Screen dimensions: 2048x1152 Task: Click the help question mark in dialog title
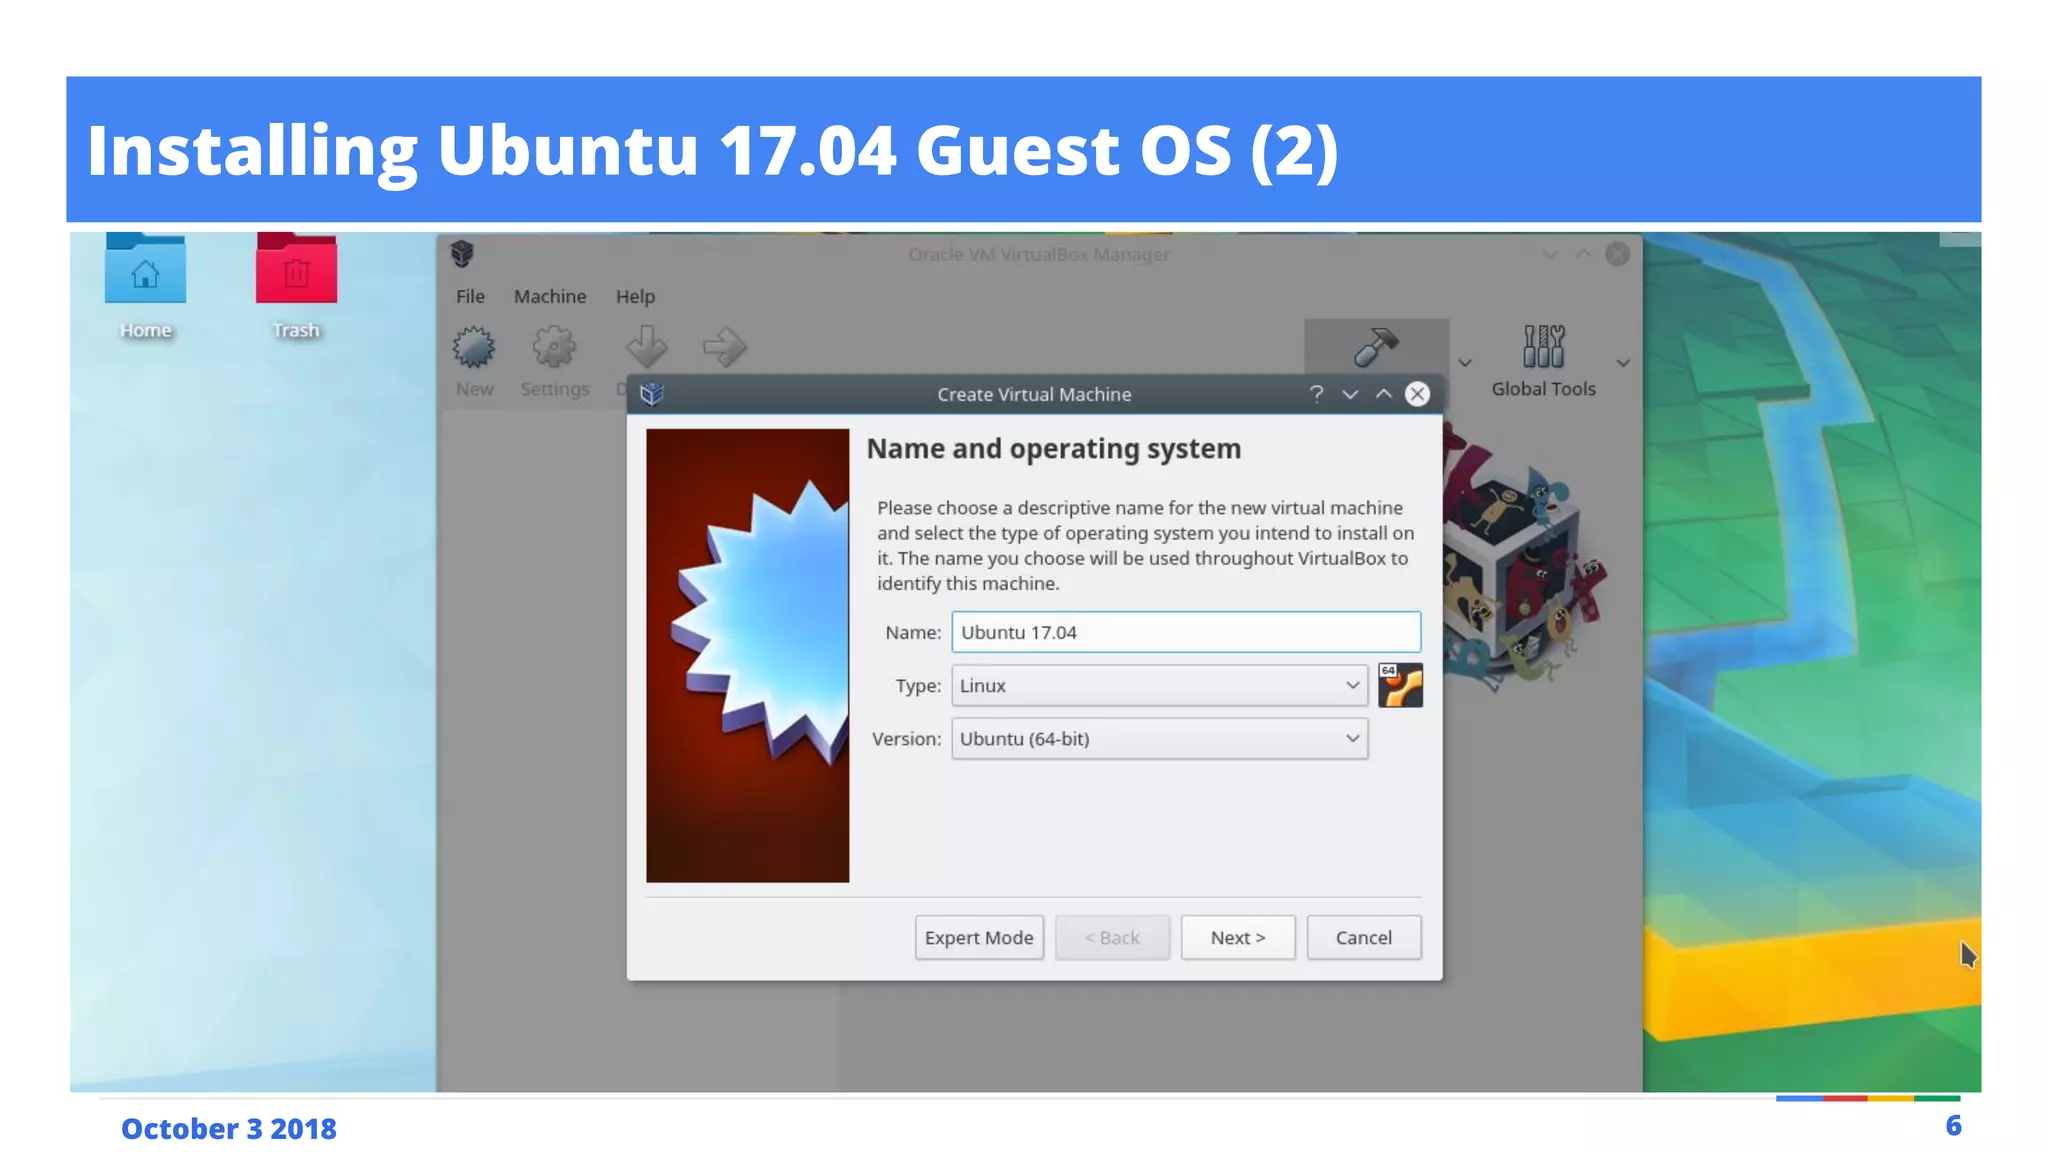coord(1317,394)
